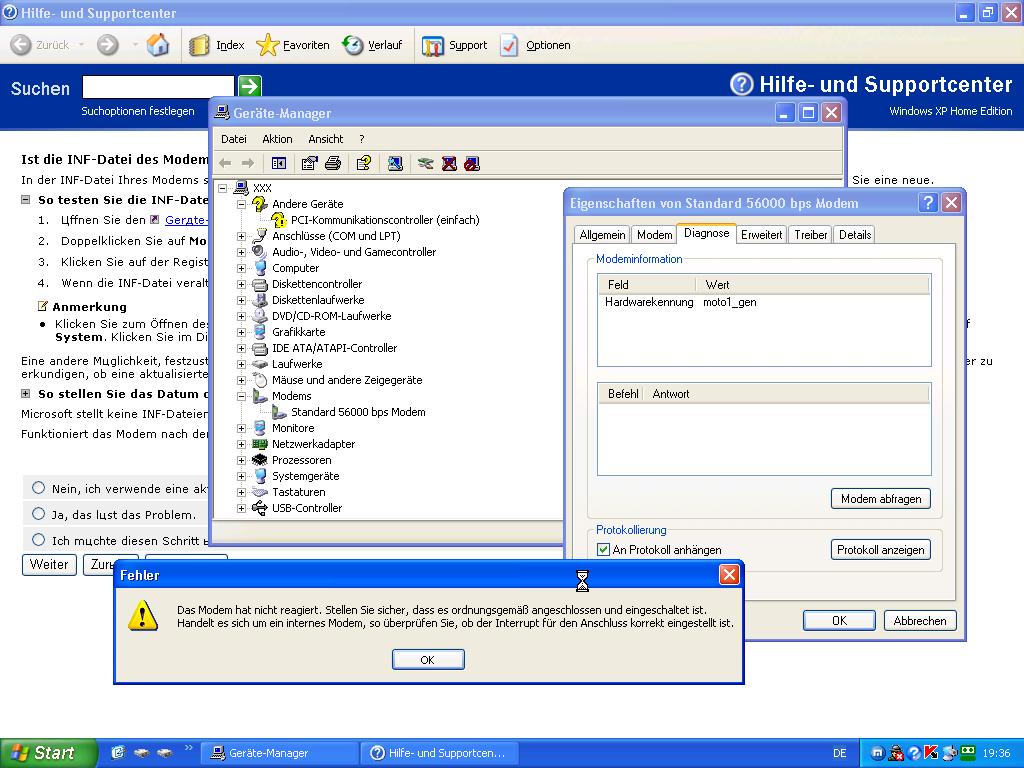Open Verlauf history in Help Center
The image size is (1024, 768).
(x=372, y=45)
